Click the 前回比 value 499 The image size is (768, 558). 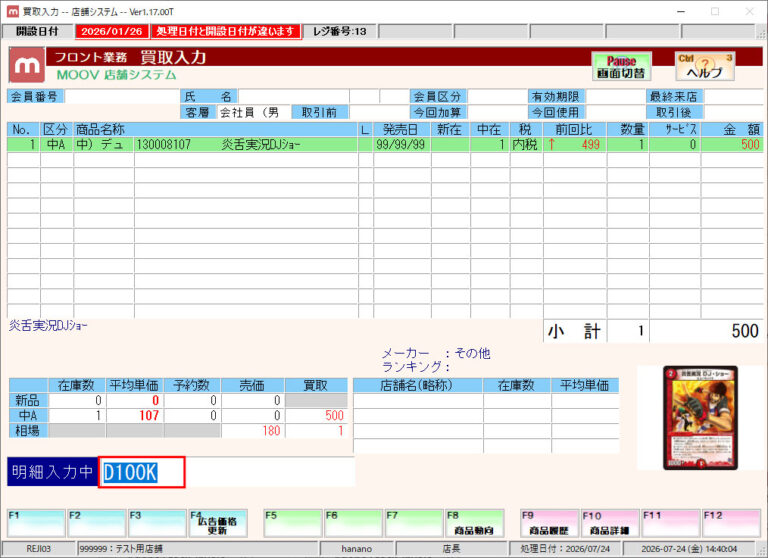tap(590, 145)
